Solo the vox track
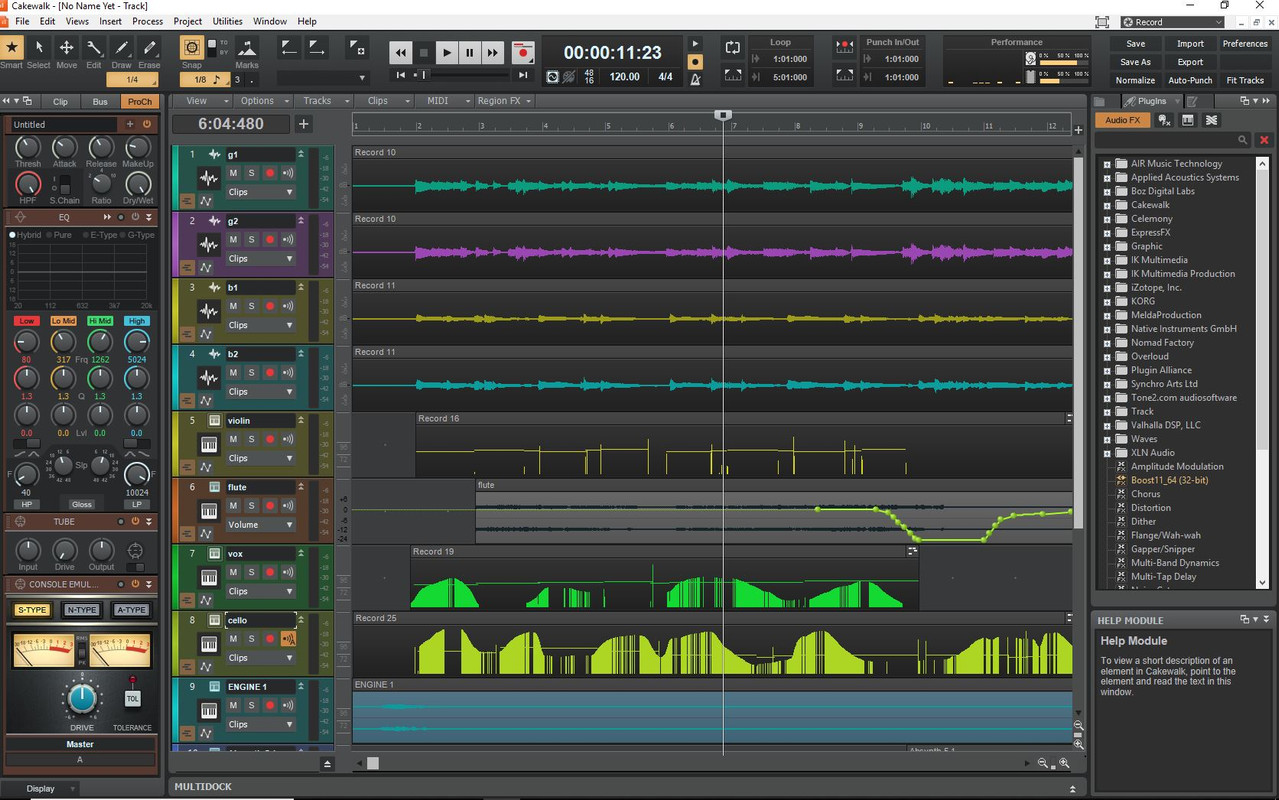This screenshot has width=1279, height=800. point(251,573)
